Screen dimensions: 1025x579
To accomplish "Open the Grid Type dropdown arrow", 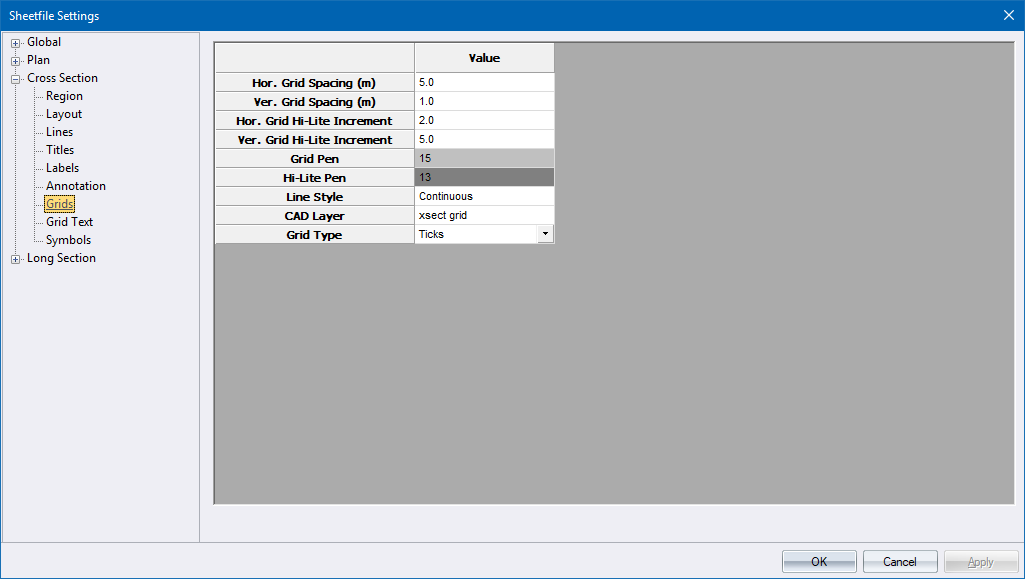I will point(545,234).
